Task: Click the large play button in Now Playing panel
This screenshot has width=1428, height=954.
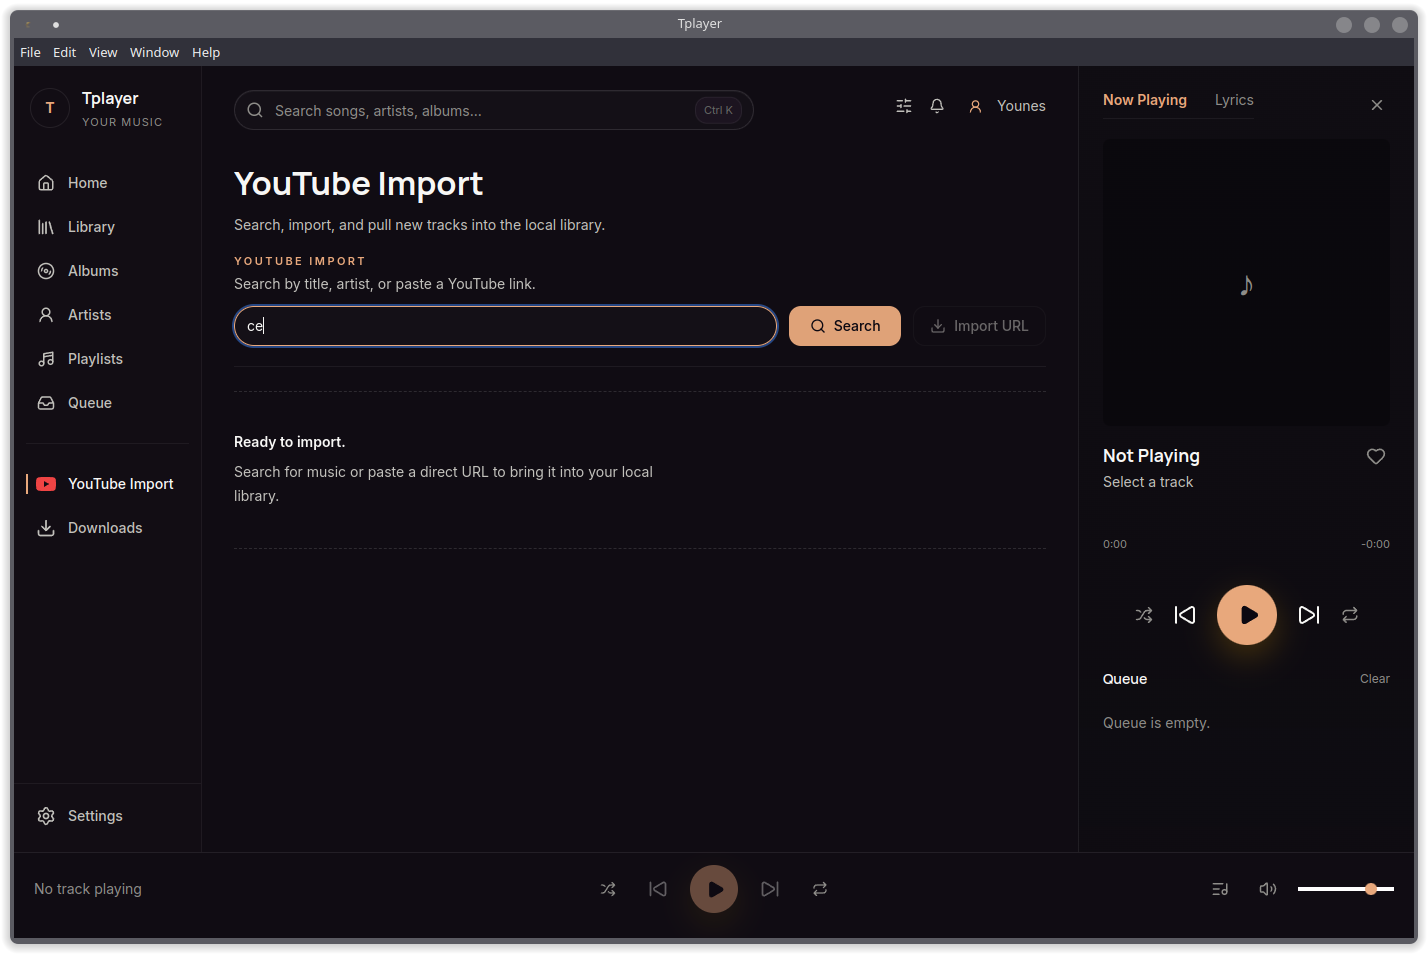Action: point(1247,615)
